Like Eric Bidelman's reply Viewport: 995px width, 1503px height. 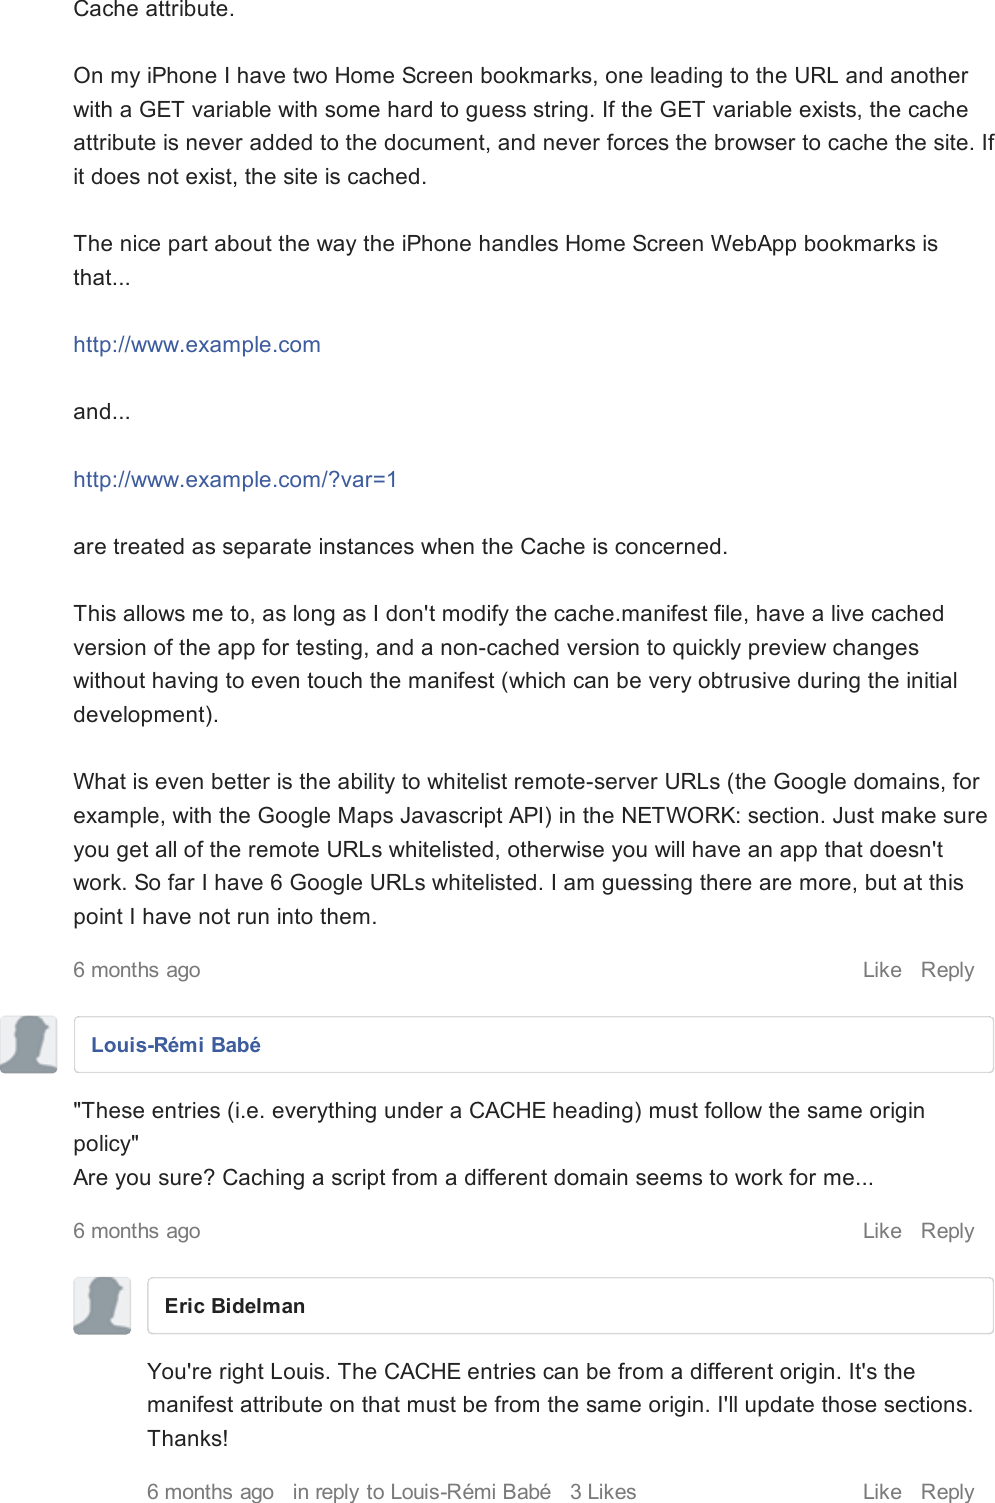point(880,1491)
